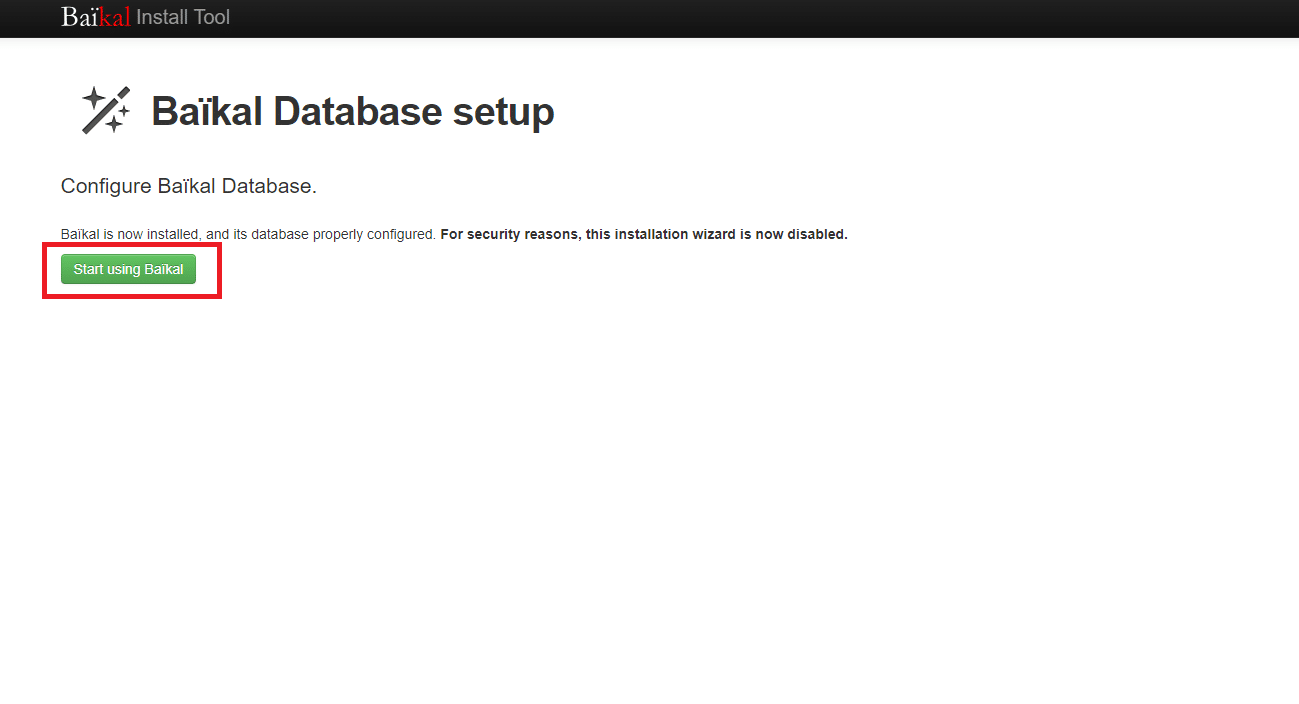Select the Baïkal Database setup heading
Screen dimensions: 1299x704
click(353, 111)
